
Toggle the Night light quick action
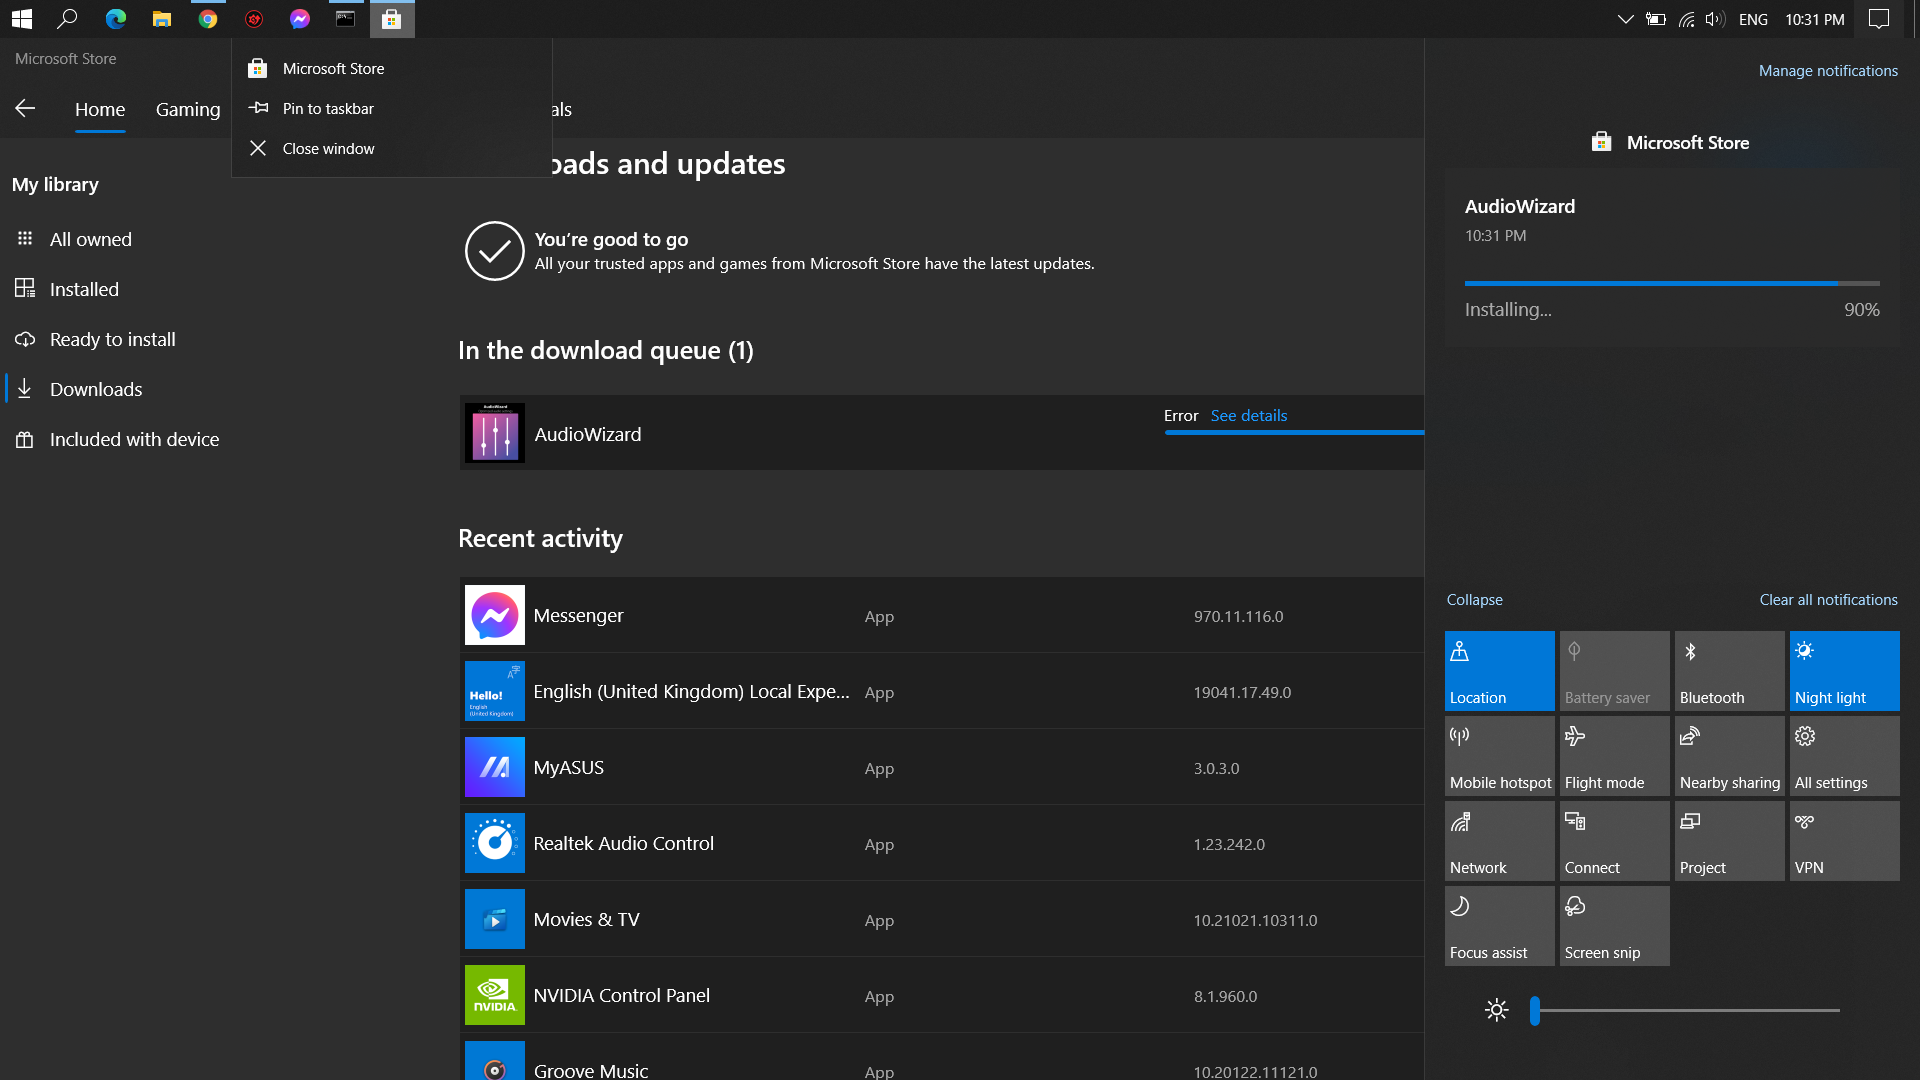[x=1844, y=671]
